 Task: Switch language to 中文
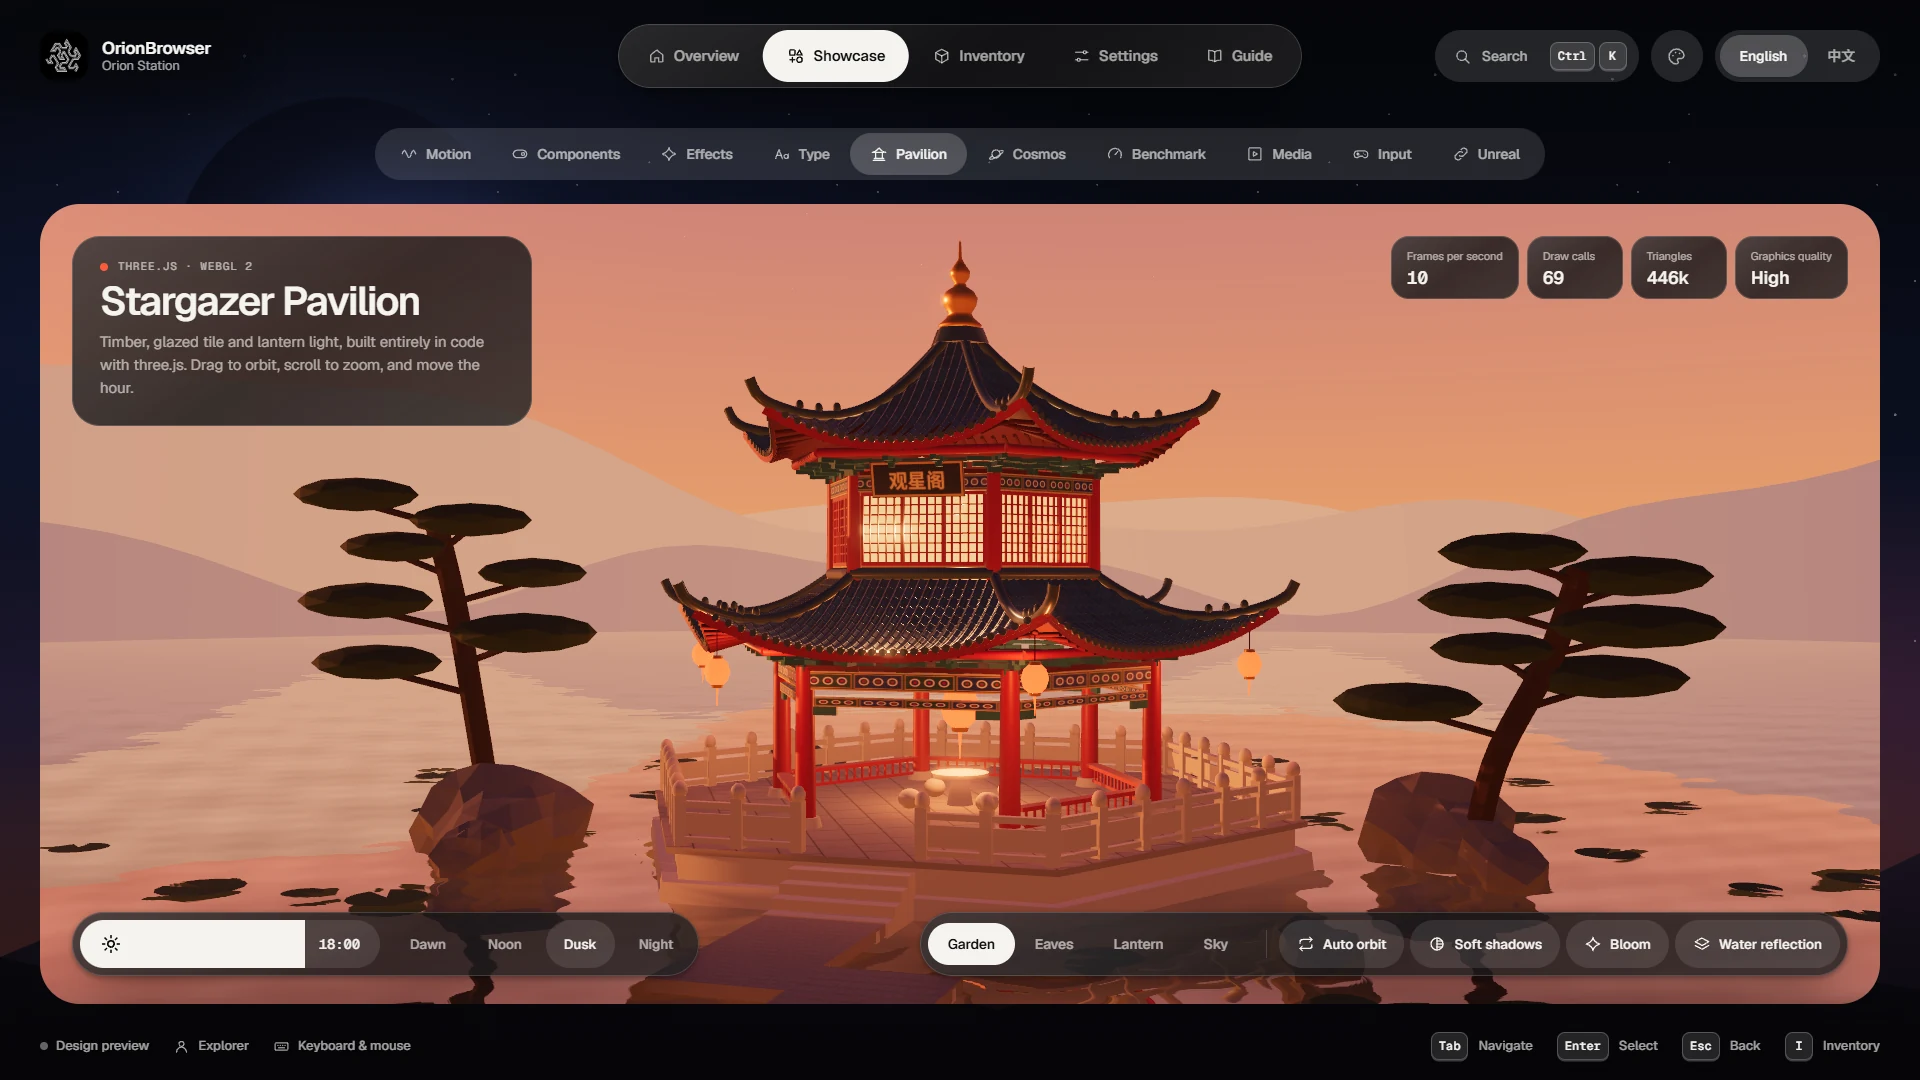pyautogui.click(x=1841, y=56)
